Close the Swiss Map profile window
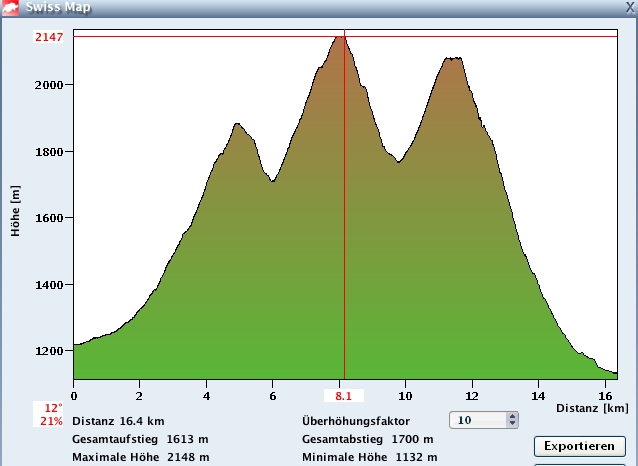Viewport: 638px width, 466px height. [629, 6]
